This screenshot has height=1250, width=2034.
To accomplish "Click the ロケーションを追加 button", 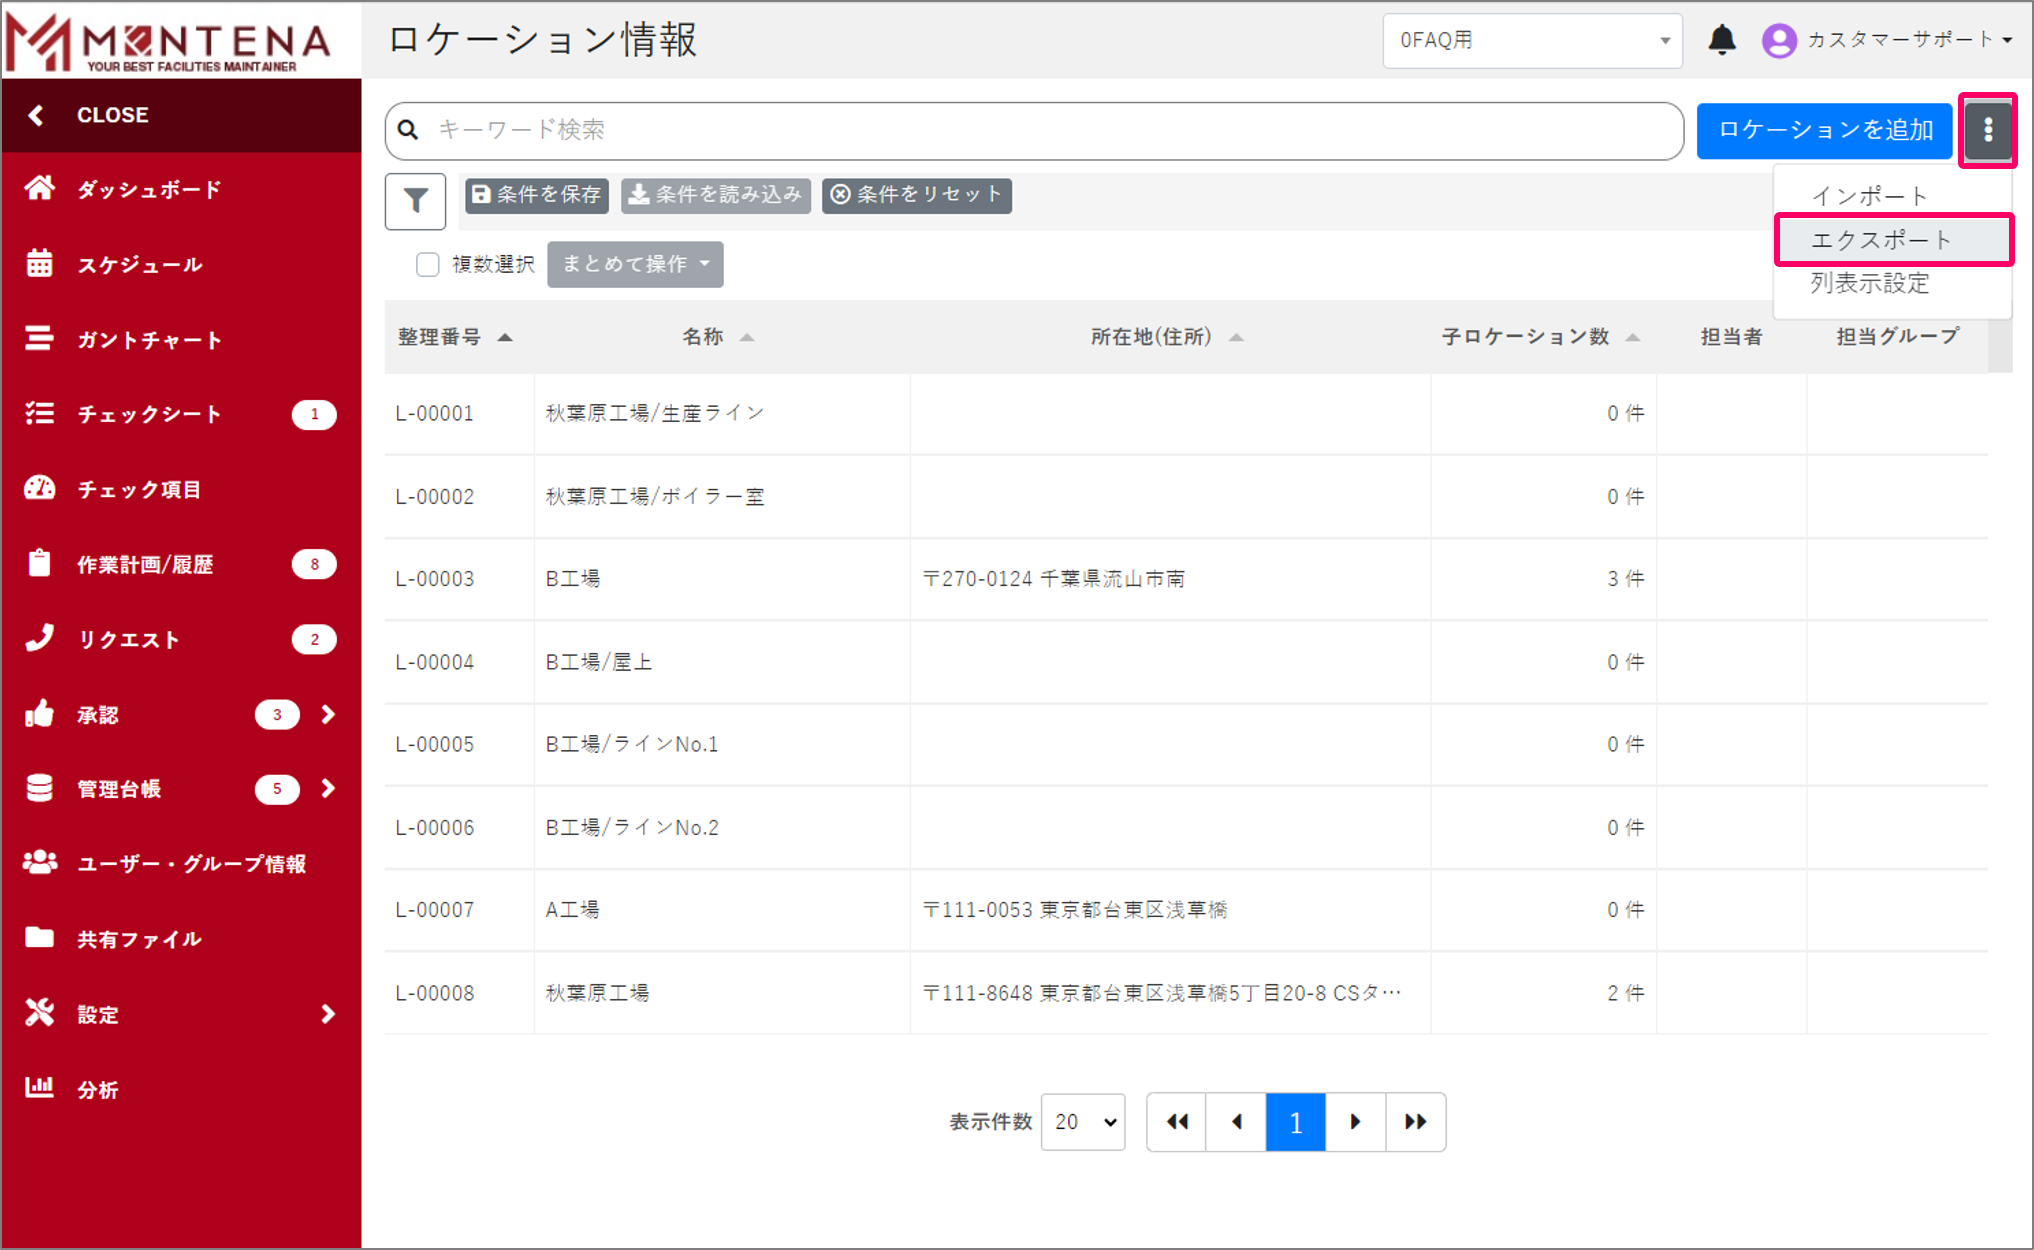I will [x=1824, y=130].
